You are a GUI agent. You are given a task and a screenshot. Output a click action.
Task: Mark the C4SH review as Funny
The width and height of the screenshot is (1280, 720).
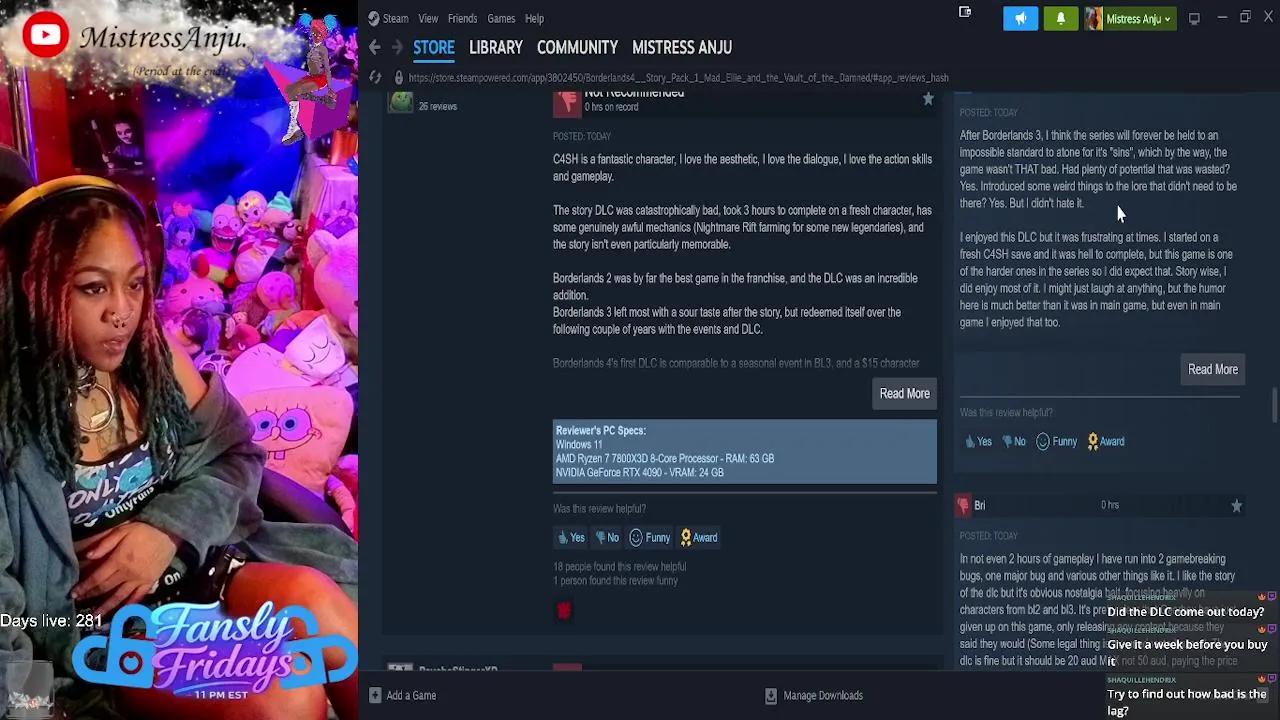(x=650, y=537)
